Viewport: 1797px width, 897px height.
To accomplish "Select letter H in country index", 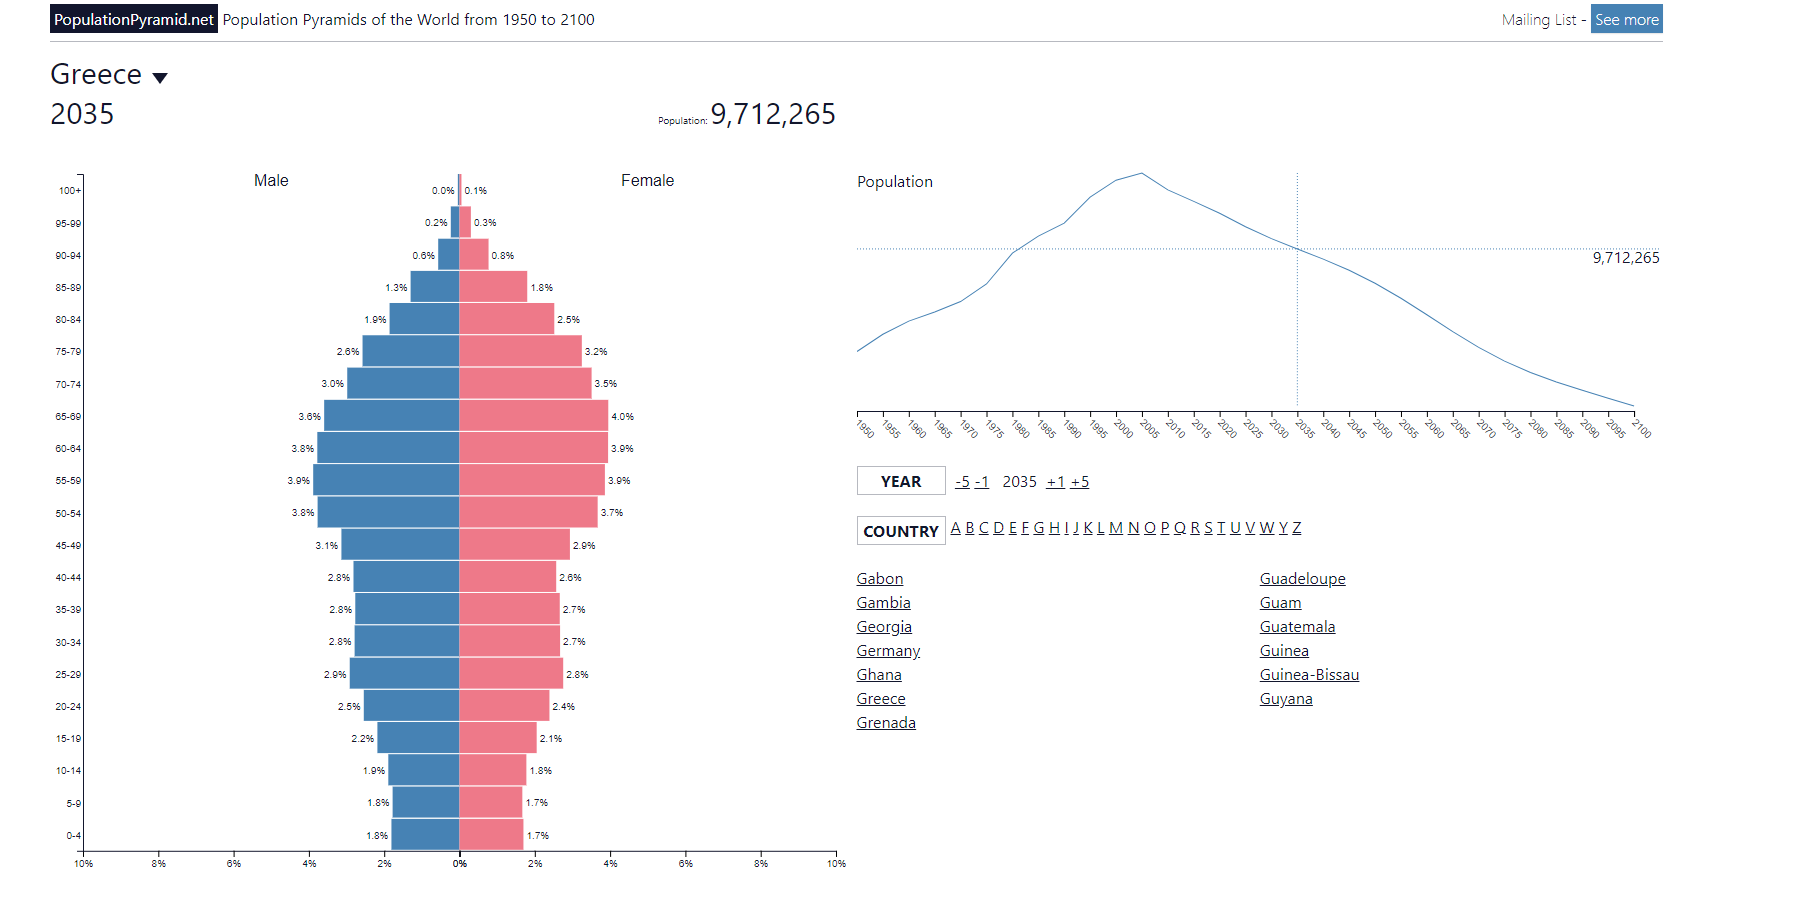I will (1054, 528).
